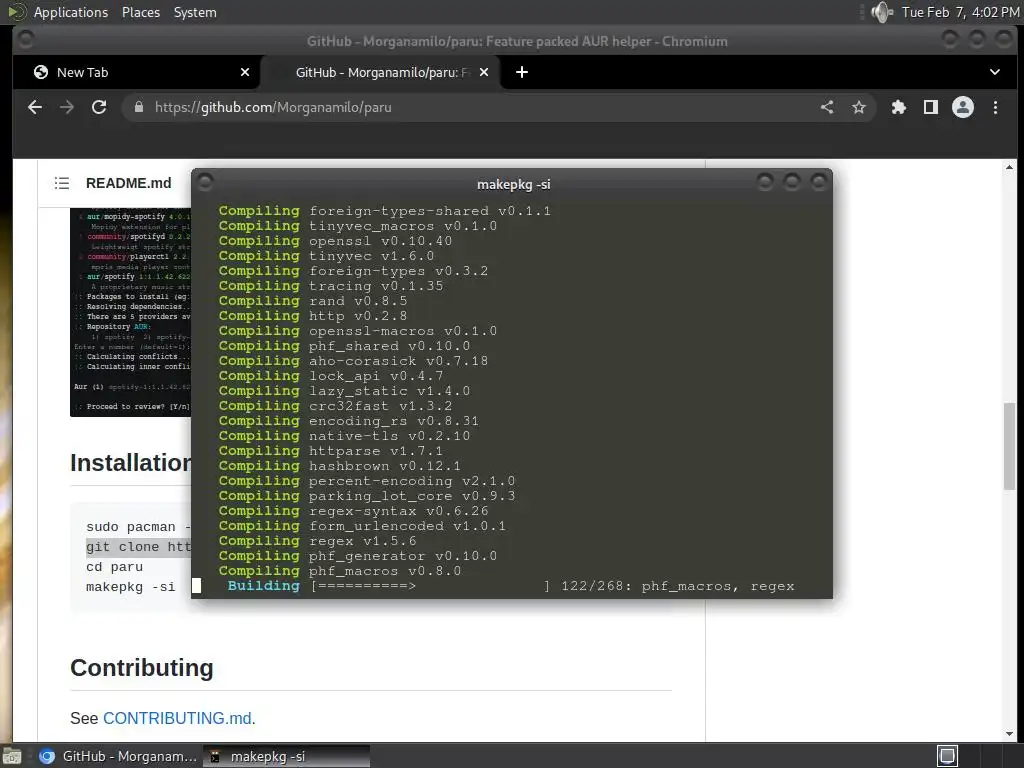1024x768 pixels.
Task: Open the System menu
Action: click(195, 12)
